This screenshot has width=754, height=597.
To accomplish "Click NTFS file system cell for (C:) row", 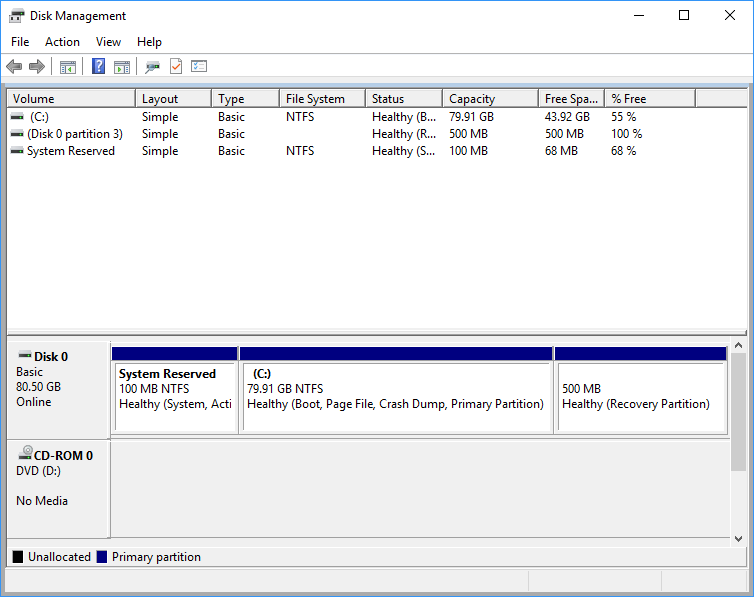I will [x=300, y=117].
